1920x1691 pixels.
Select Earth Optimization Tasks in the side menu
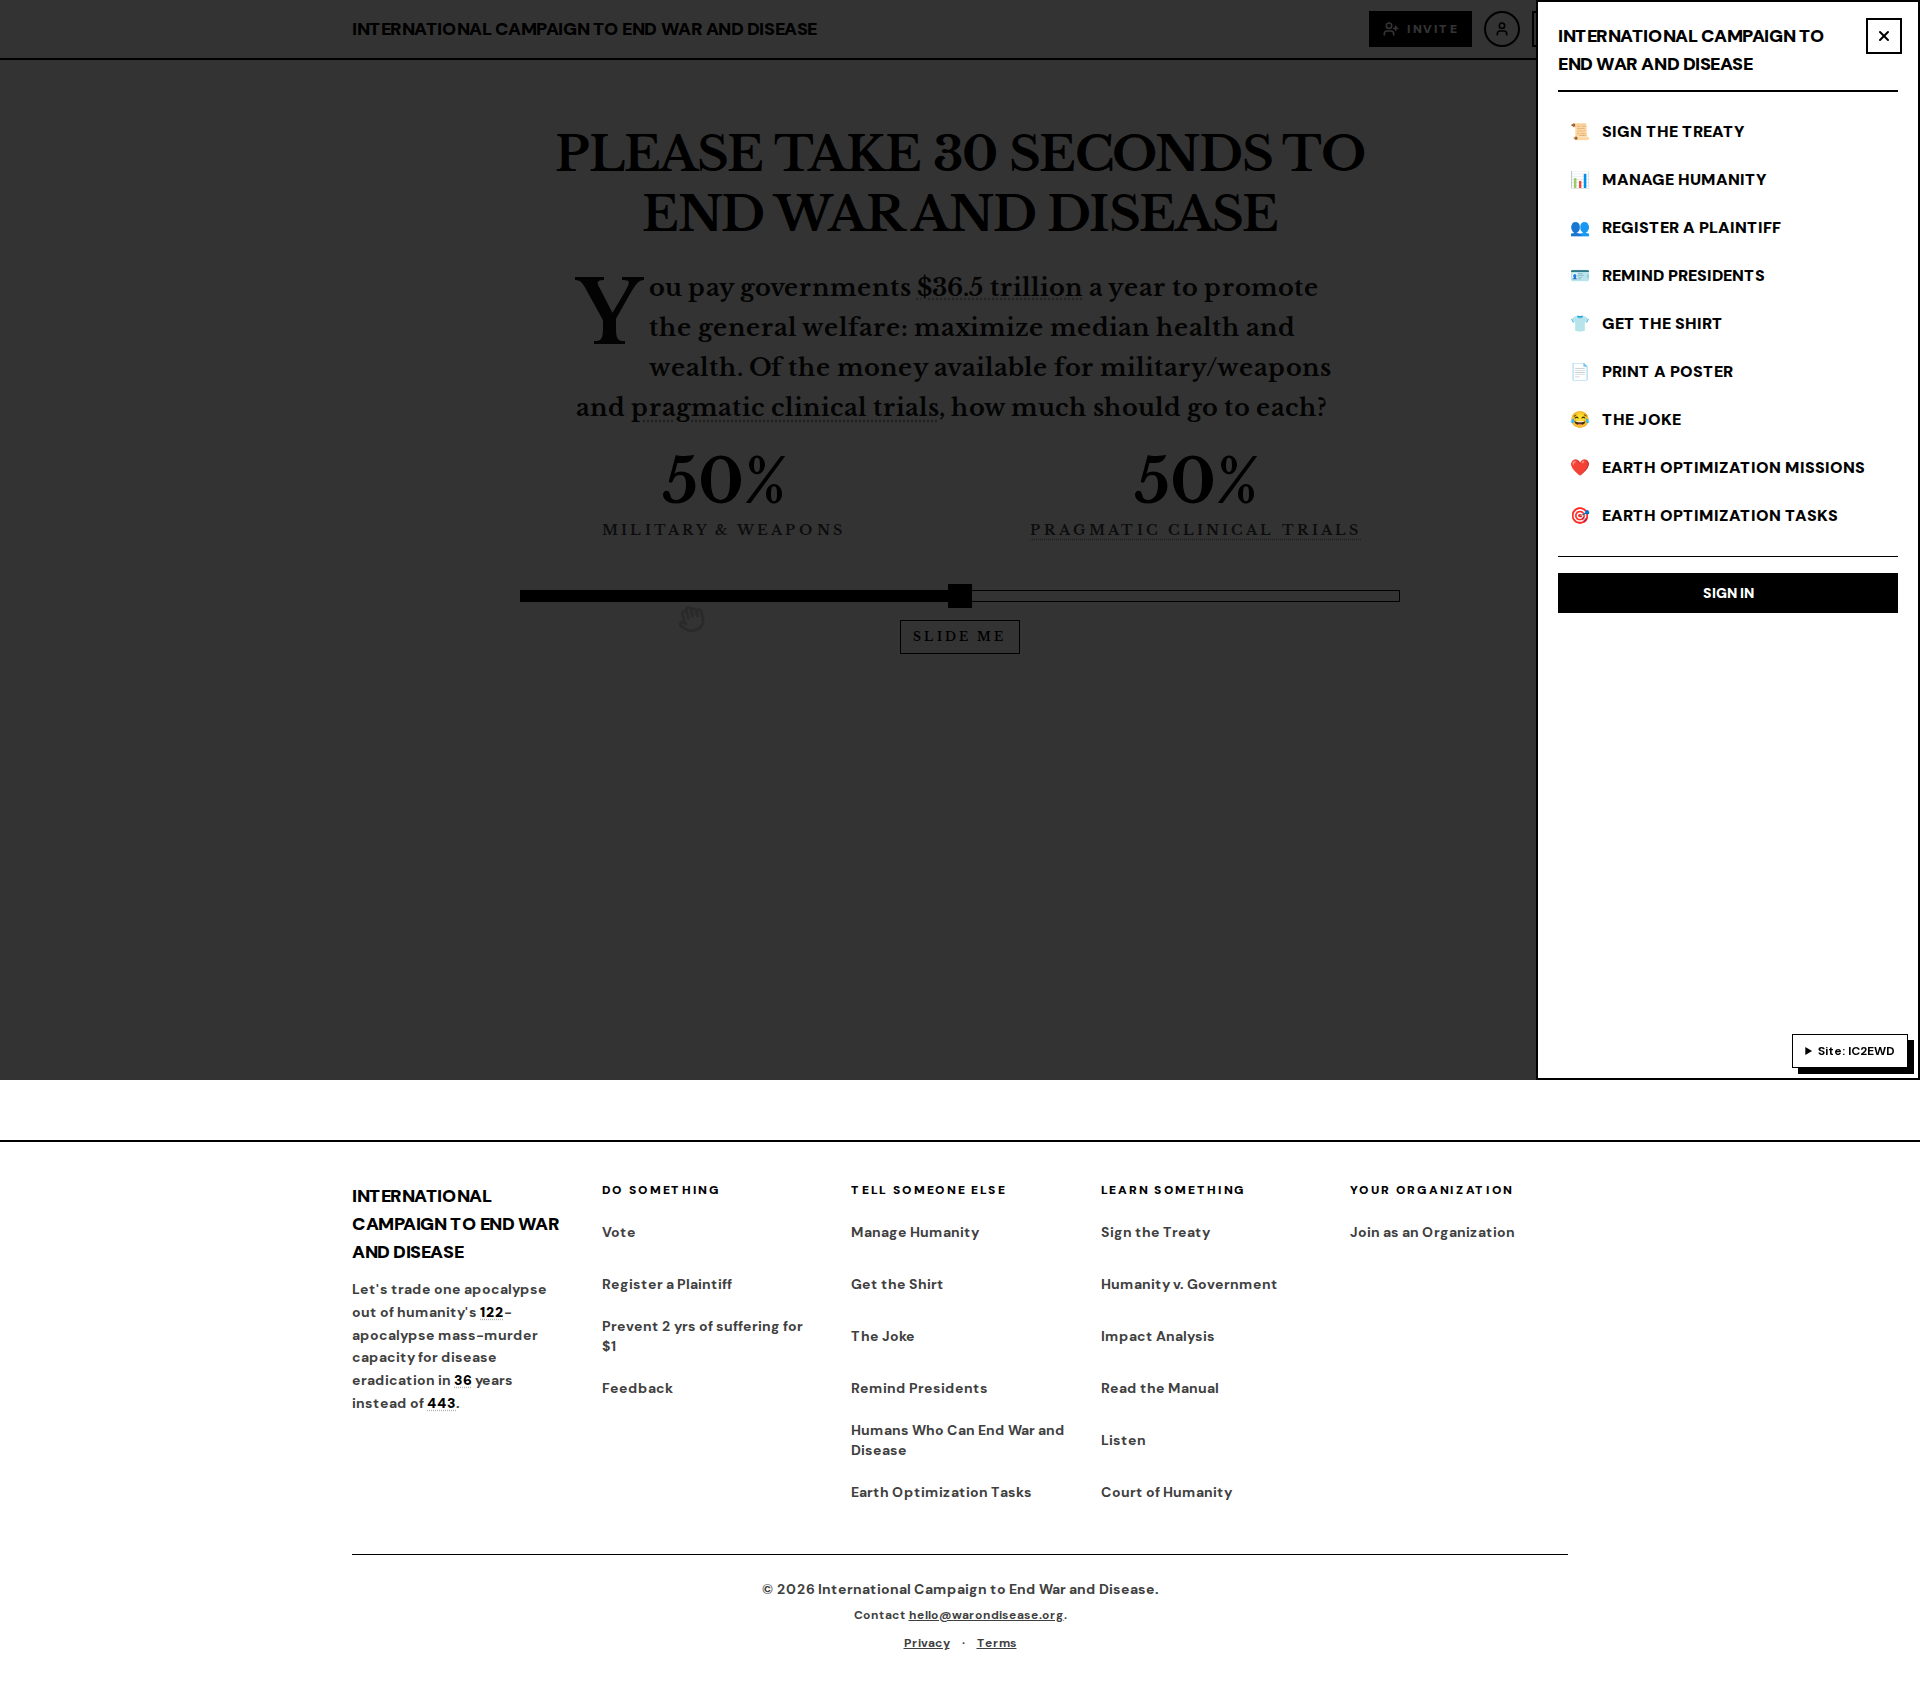(1727, 516)
